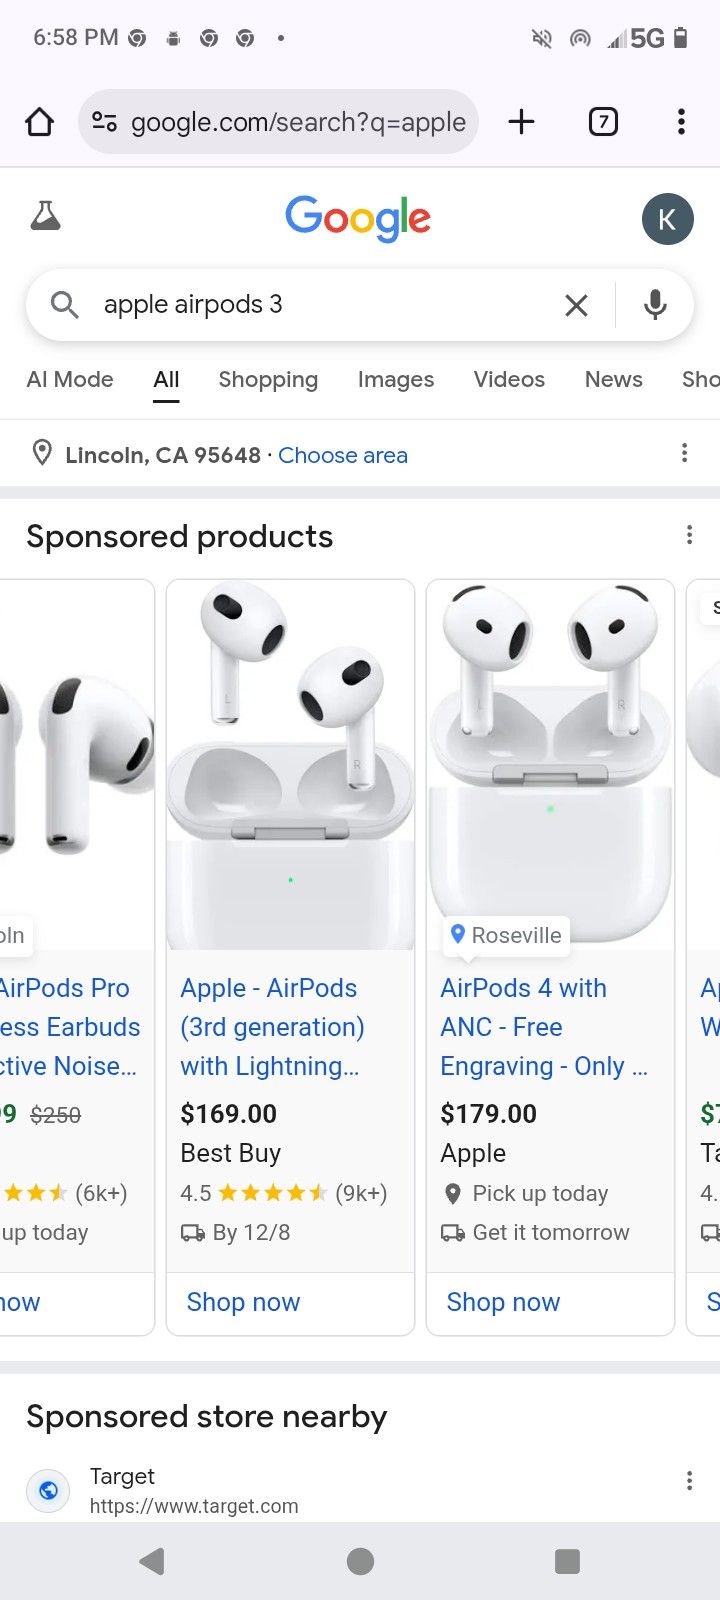720x1600 pixels.
Task: Tap the Target globe icon
Action: pos(48,1491)
